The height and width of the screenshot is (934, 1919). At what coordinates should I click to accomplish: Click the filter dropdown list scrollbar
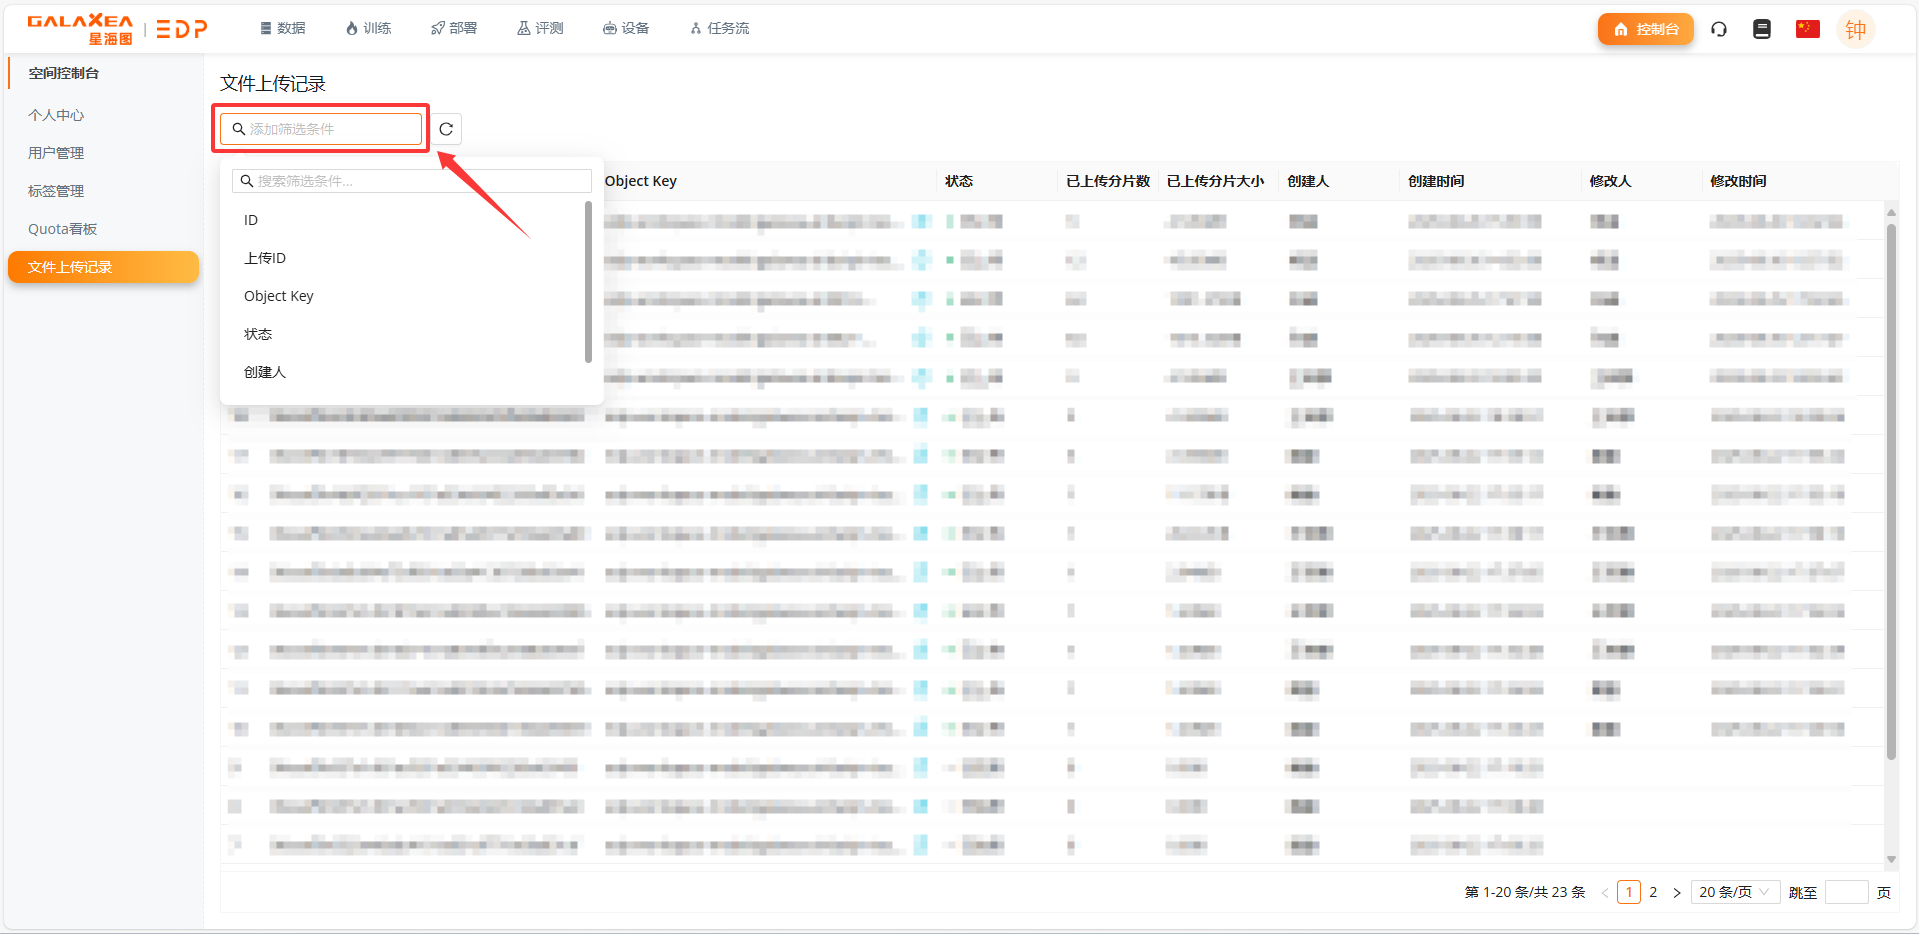coord(588,281)
